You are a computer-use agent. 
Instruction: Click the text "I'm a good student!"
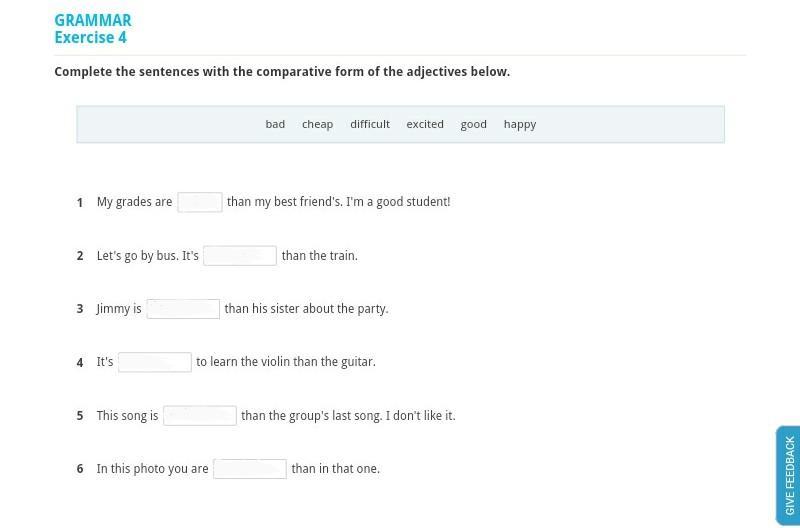[398, 202]
